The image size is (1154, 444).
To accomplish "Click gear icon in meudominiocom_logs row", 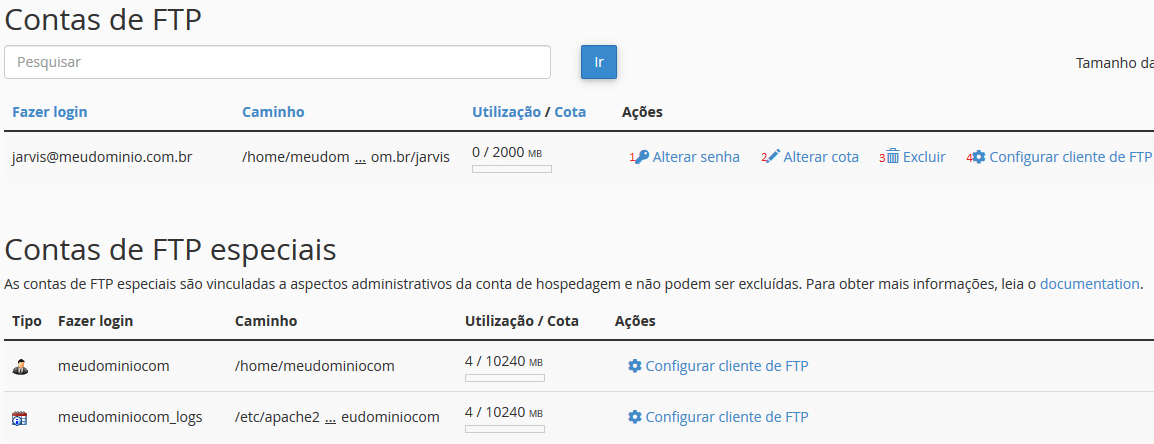I will [x=635, y=417].
